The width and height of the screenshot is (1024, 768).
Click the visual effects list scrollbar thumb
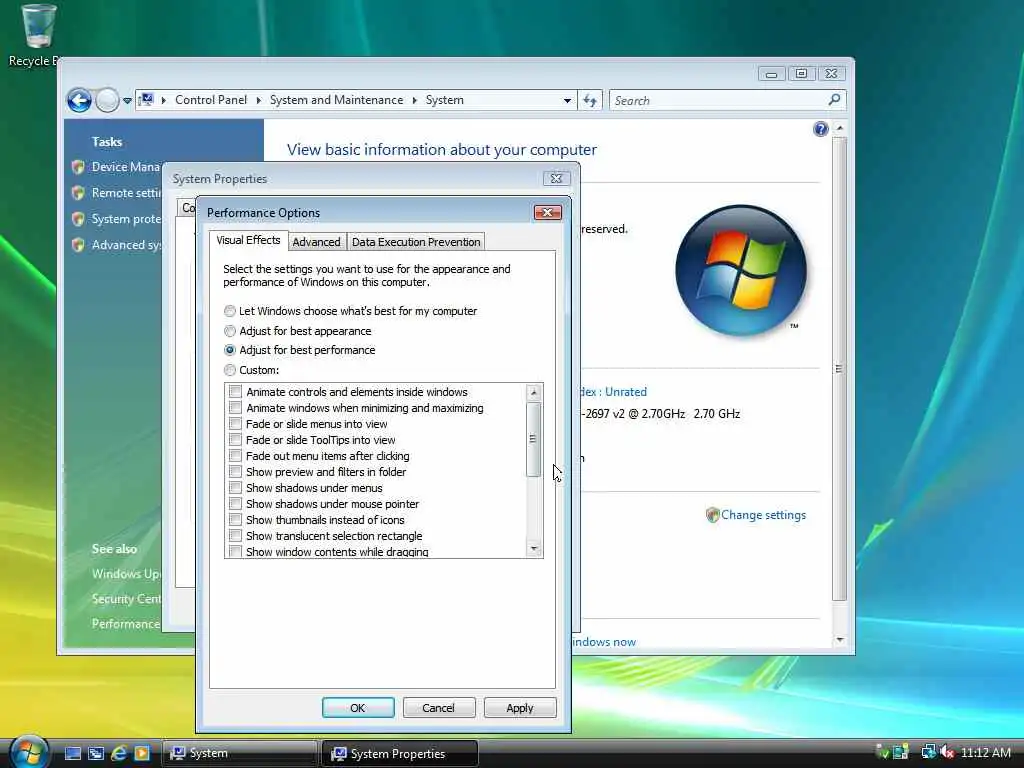(534, 440)
